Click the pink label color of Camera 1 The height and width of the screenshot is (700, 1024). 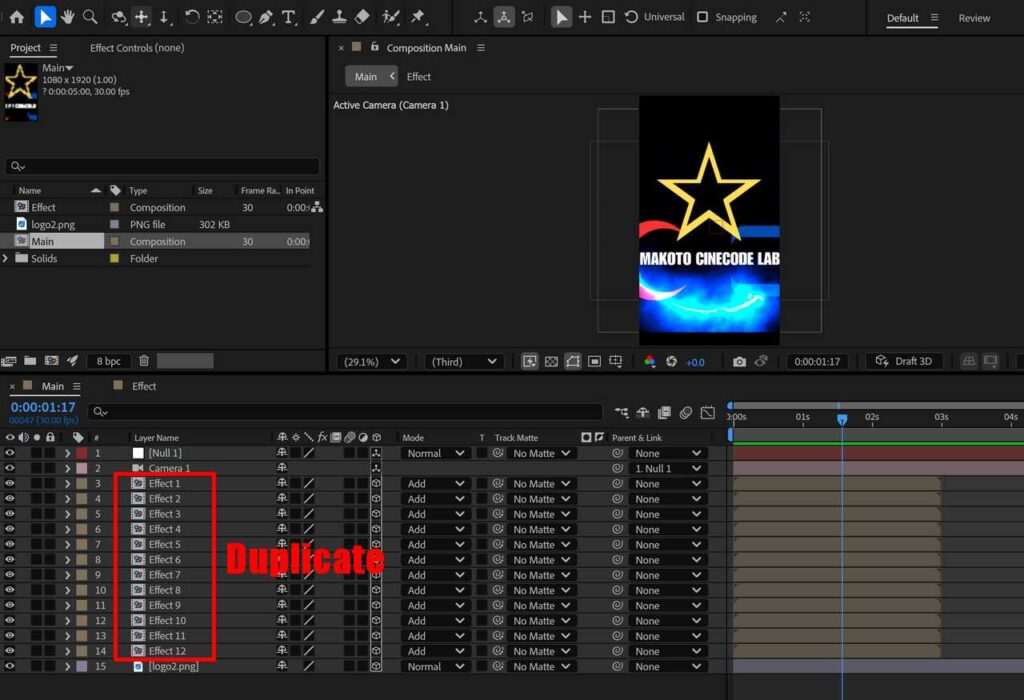click(x=82, y=468)
